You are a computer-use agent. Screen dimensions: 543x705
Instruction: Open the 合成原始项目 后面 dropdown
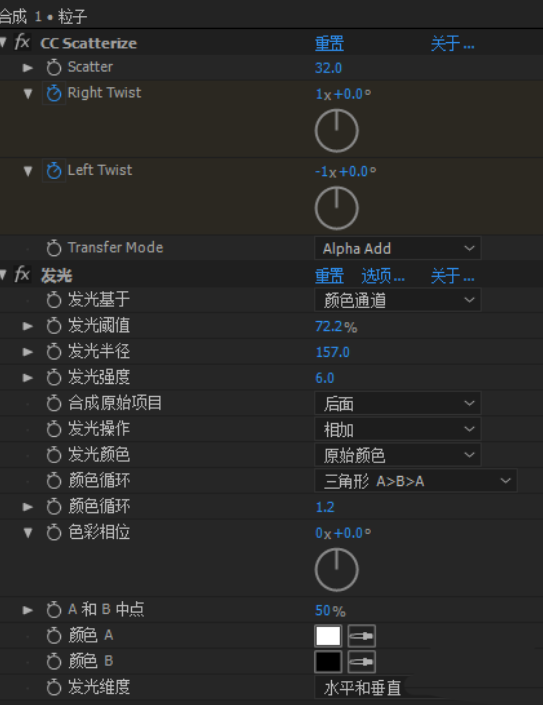398,403
